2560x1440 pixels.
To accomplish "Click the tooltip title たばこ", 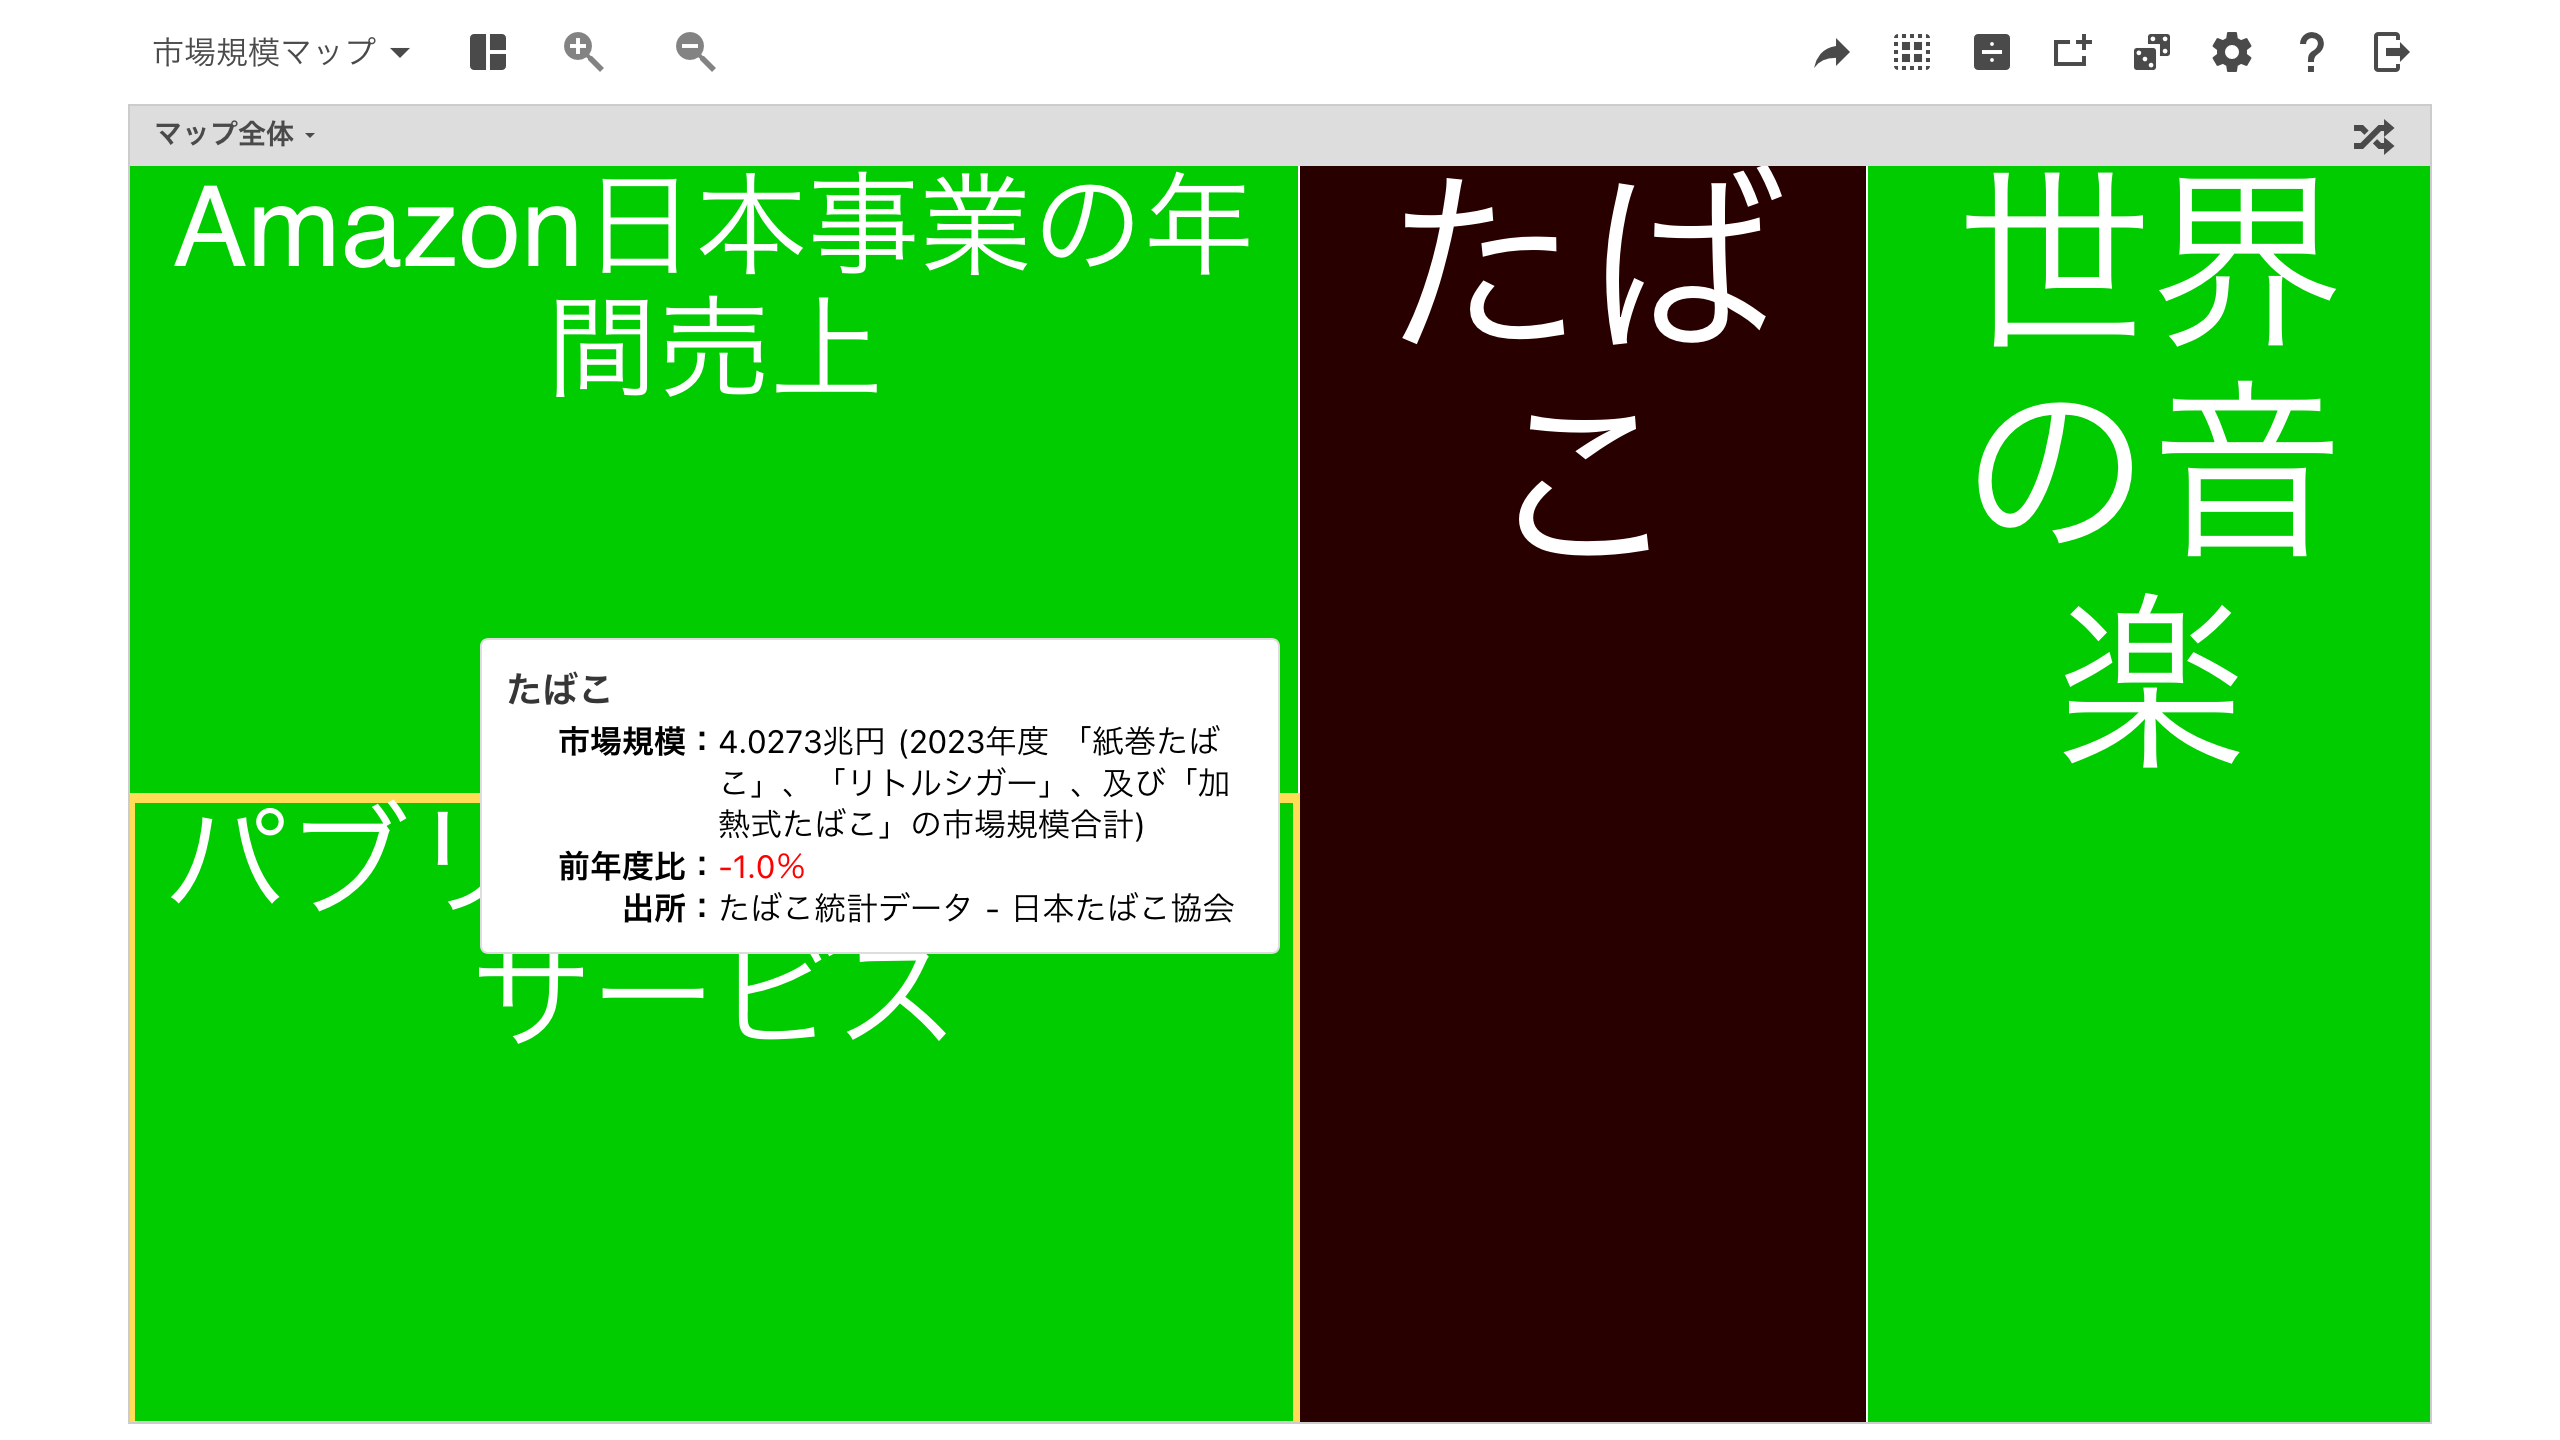I will tap(559, 689).
